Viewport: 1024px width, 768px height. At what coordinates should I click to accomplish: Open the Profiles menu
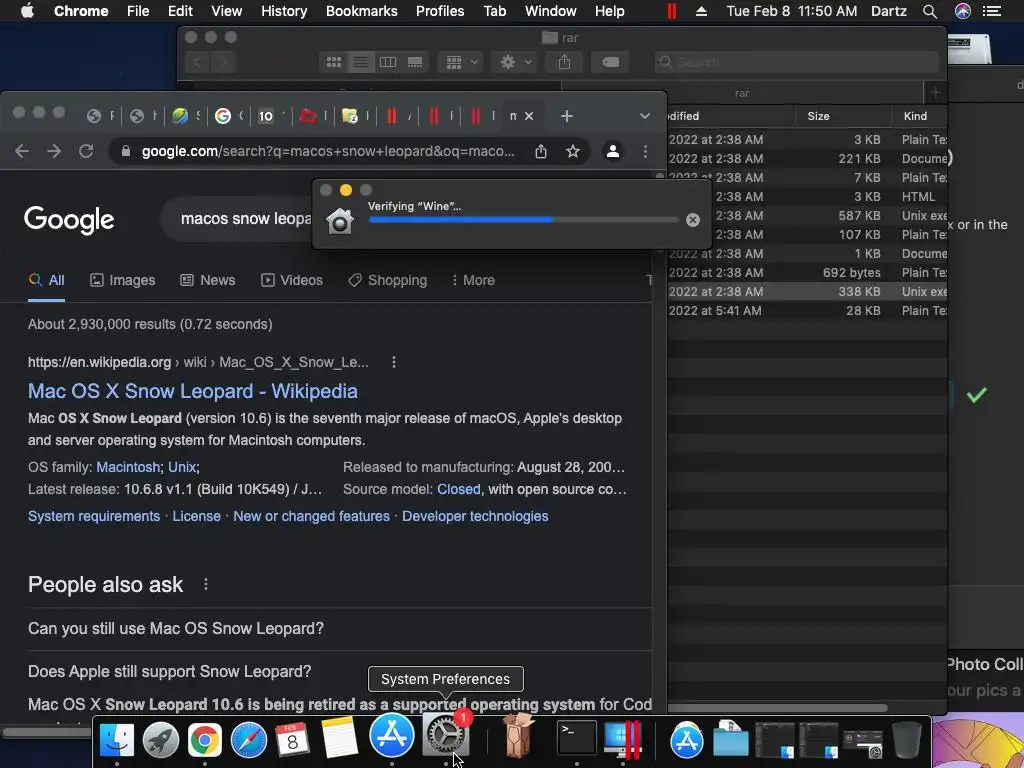[x=440, y=11]
